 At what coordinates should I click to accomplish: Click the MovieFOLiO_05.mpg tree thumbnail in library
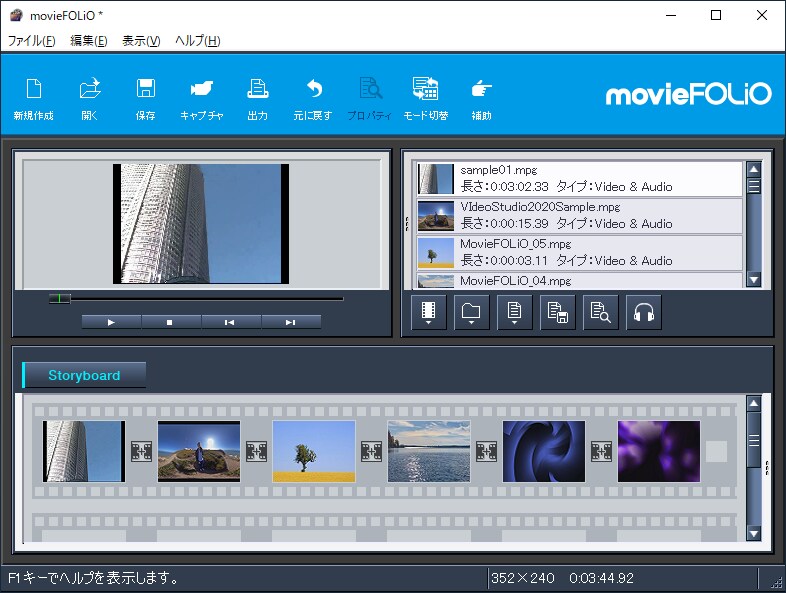pyautogui.click(x=436, y=253)
